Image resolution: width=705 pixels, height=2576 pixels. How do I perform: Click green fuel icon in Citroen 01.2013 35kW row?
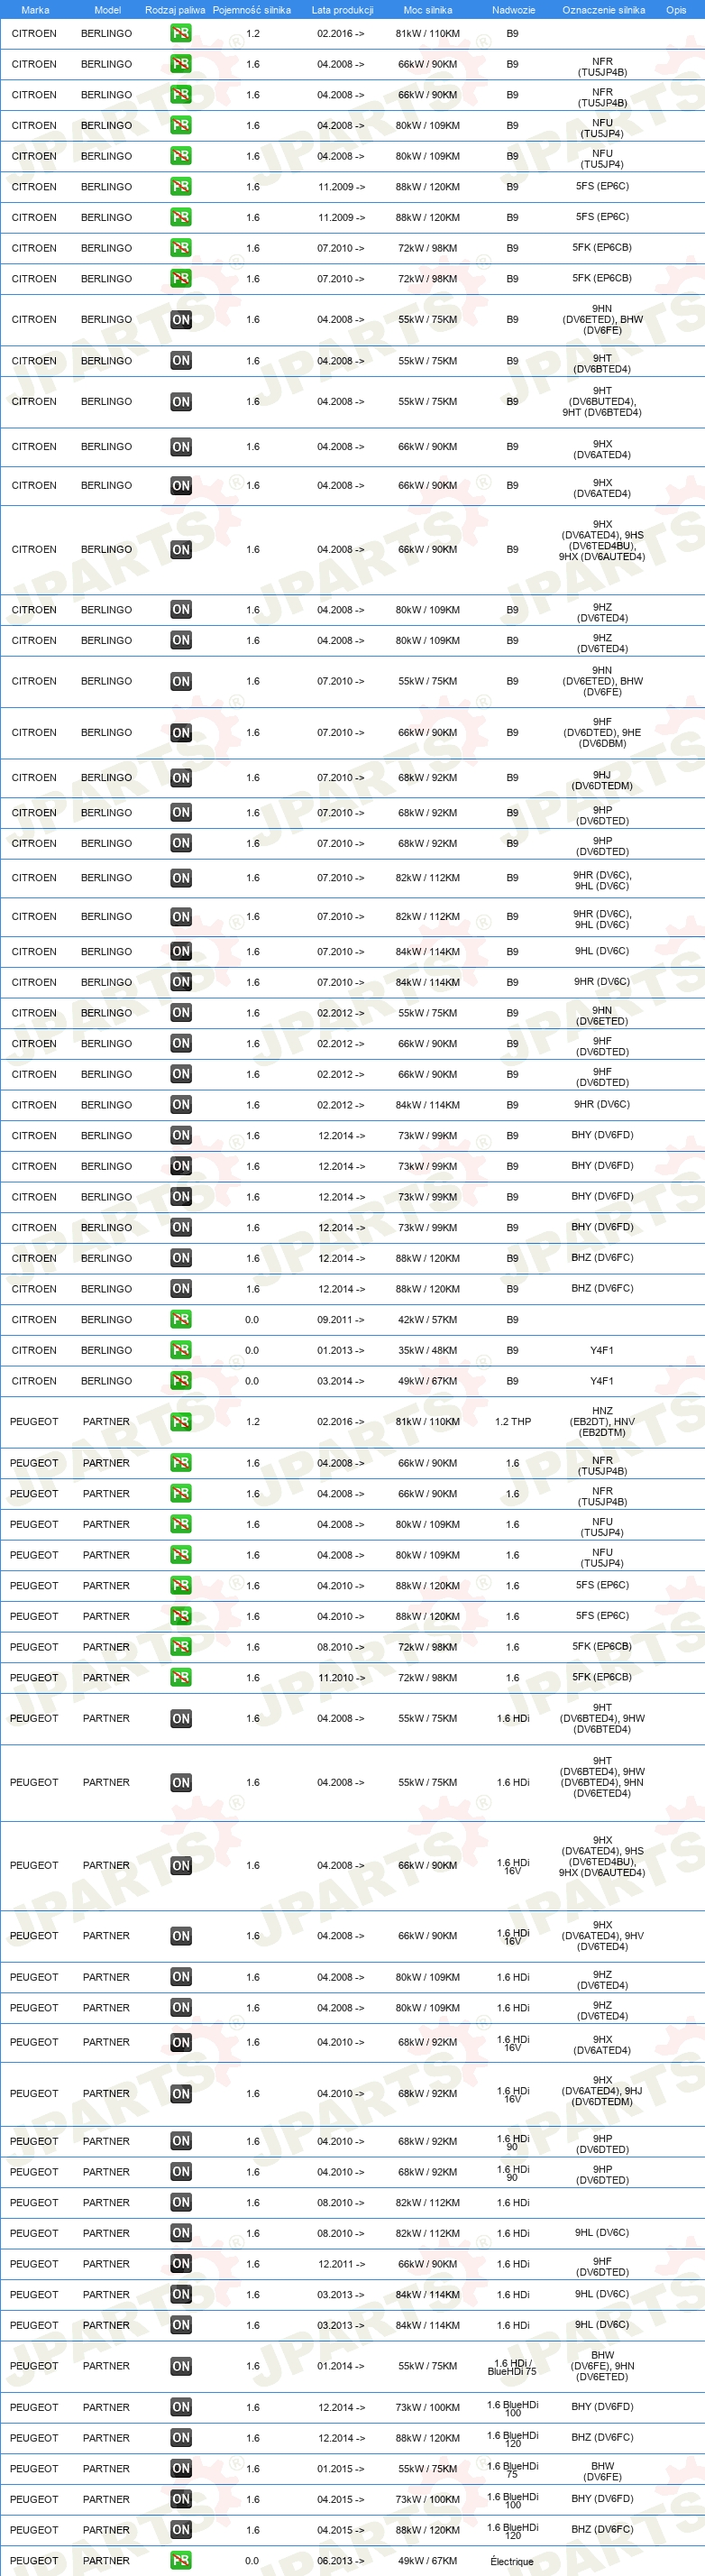pyautogui.click(x=181, y=1351)
